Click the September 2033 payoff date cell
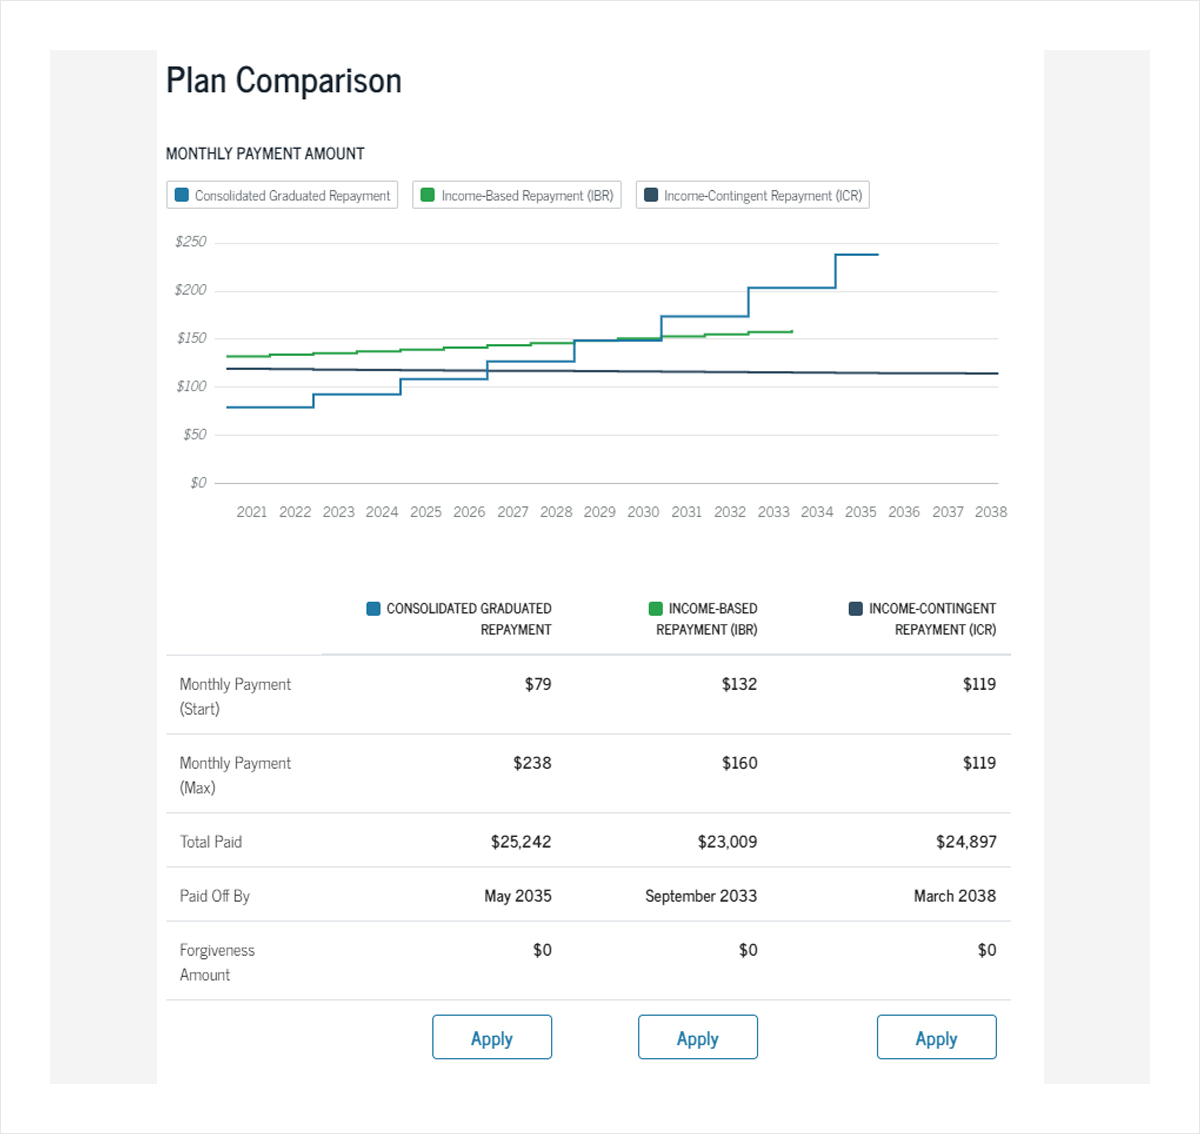The image size is (1200, 1134). [x=700, y=896]
